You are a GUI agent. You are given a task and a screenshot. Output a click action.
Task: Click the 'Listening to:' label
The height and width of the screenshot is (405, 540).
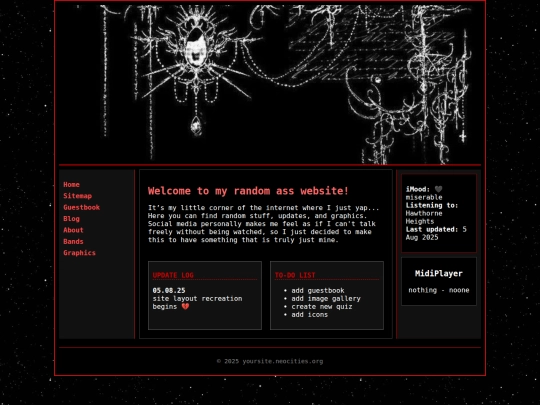click(432, 205)
